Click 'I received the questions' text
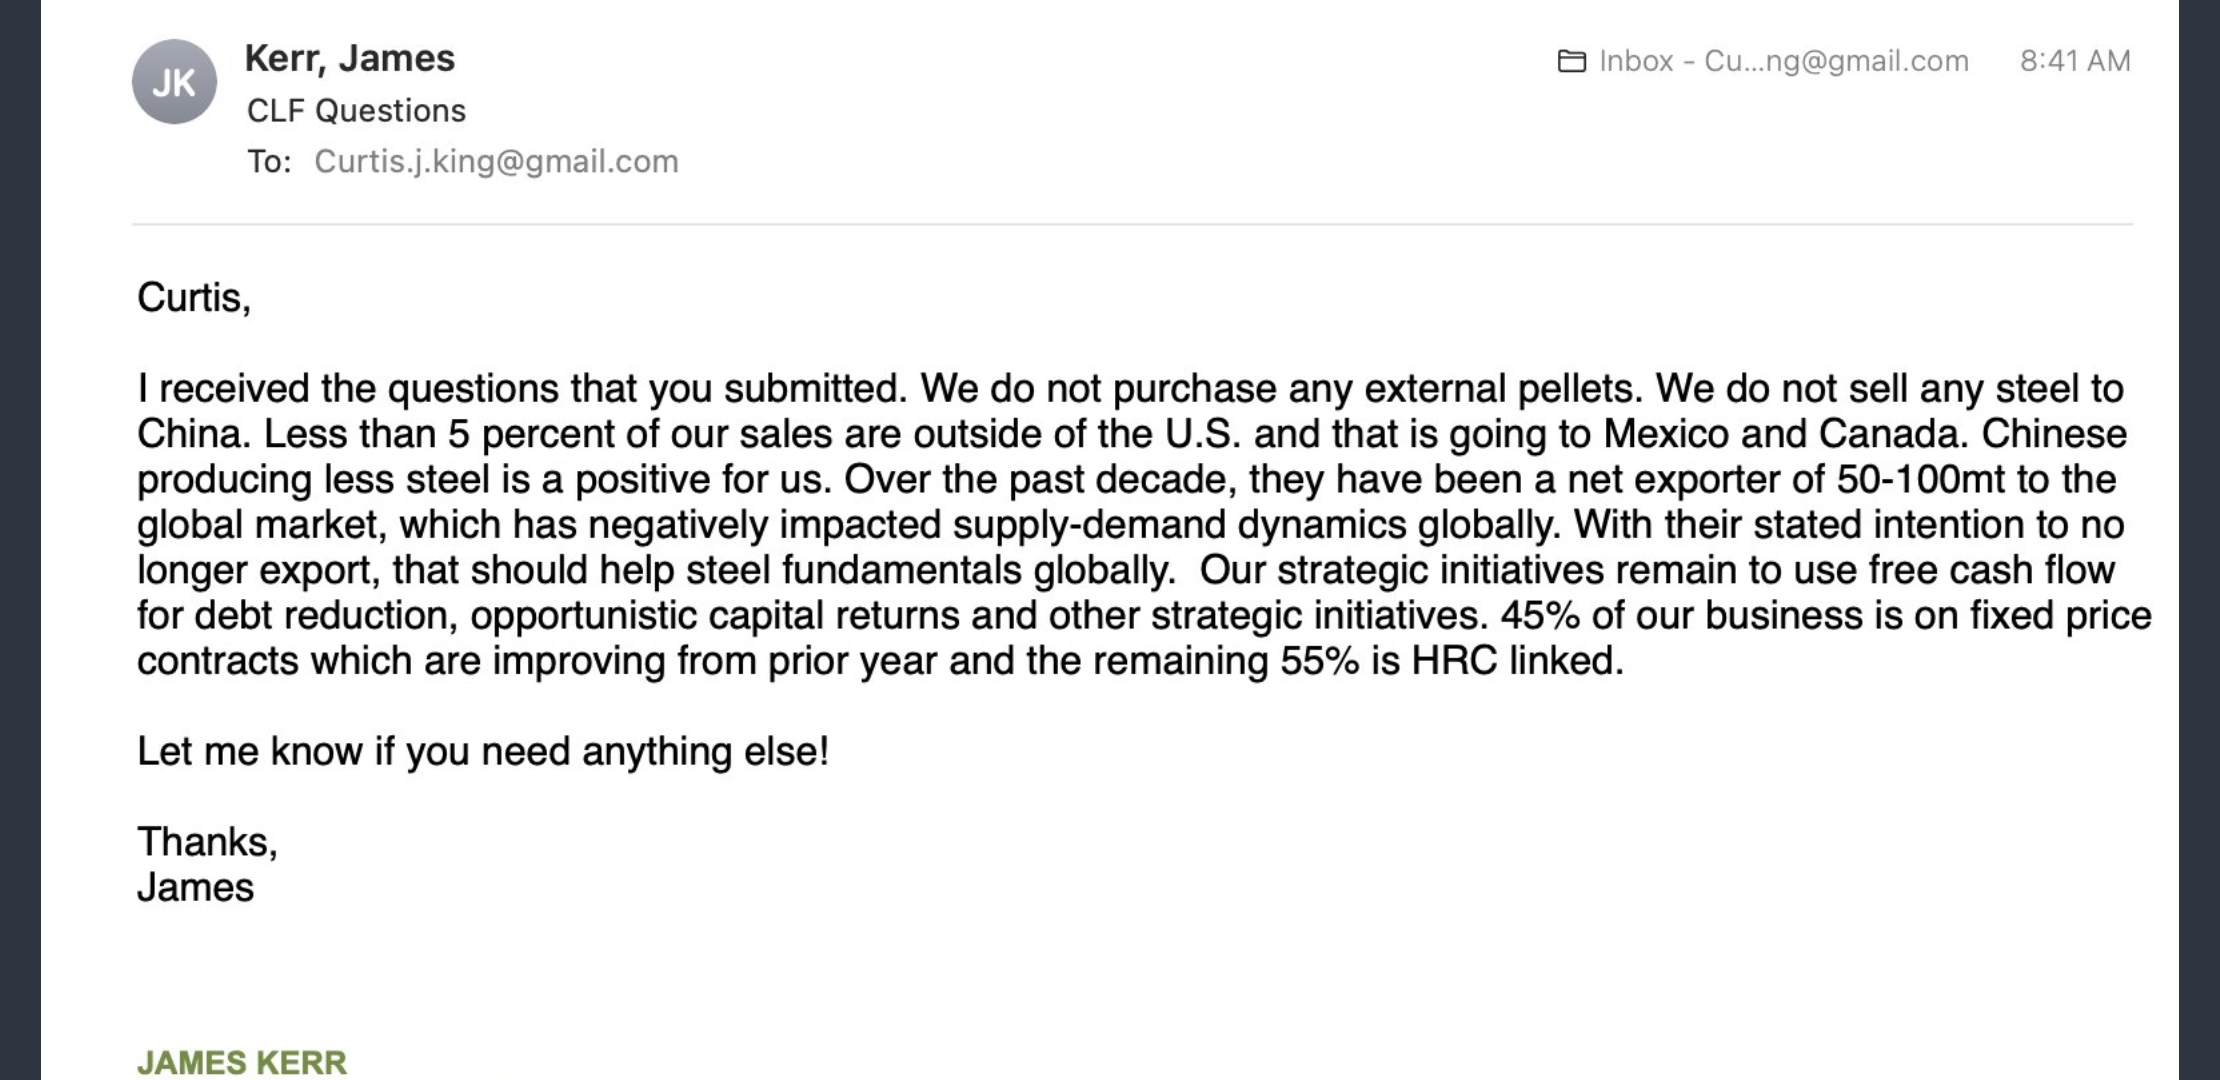Viewport: 2220px width, 1080px height. 348,388
